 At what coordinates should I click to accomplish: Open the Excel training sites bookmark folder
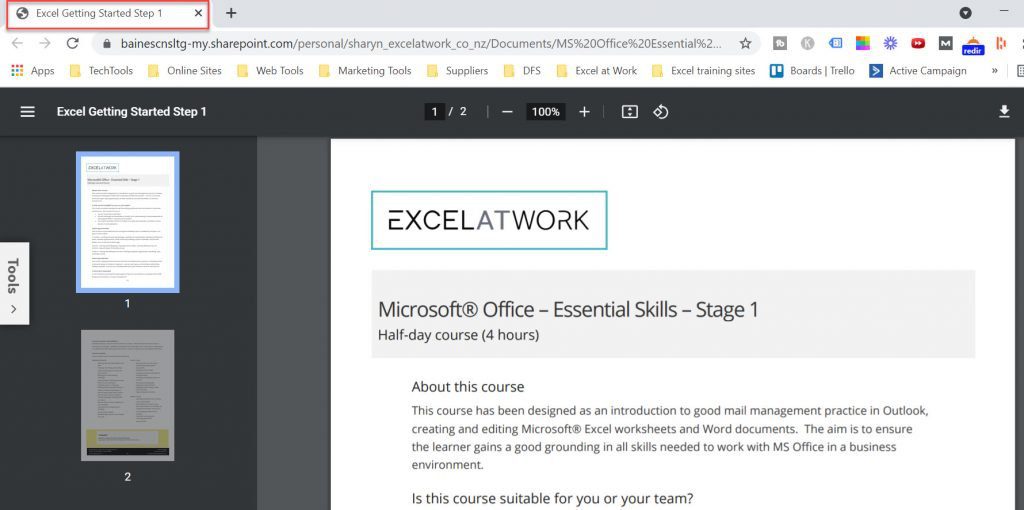pyautogui.click(x=704, y=71)
